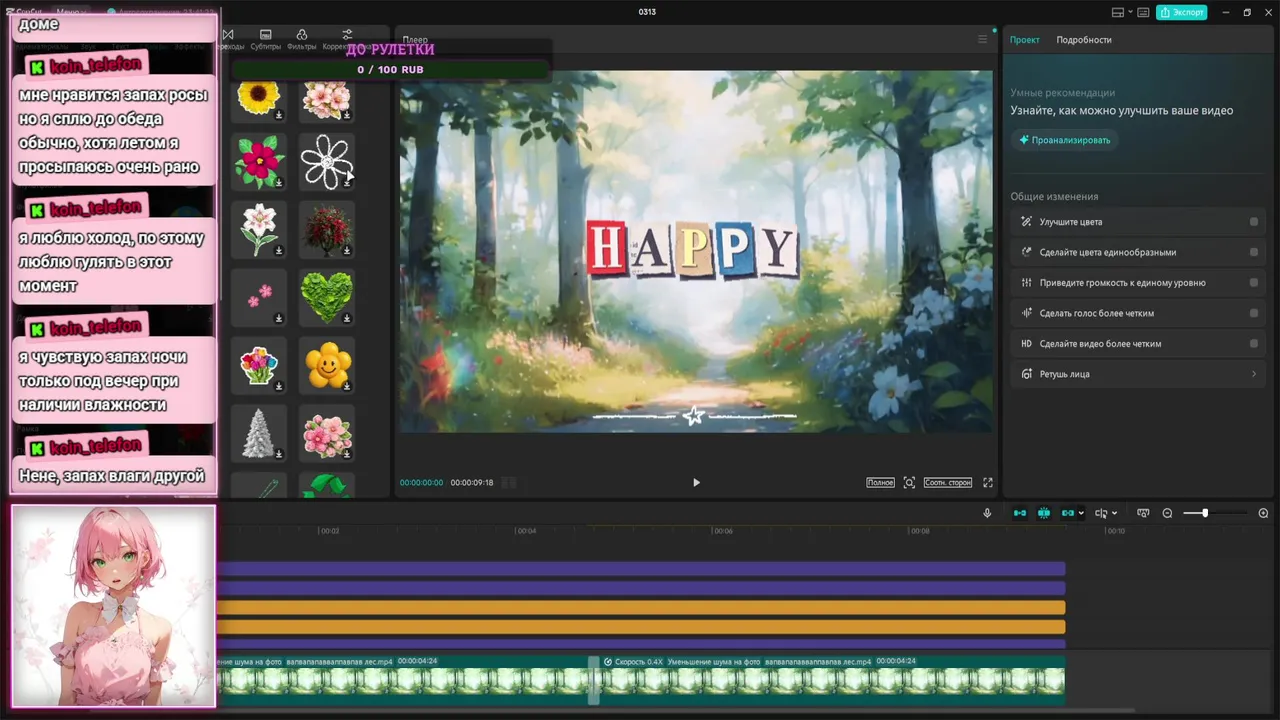The height and width of the screenshot is (720, 1280).
Task: Switch to the Проект tab
Action: pos(1024,40)
